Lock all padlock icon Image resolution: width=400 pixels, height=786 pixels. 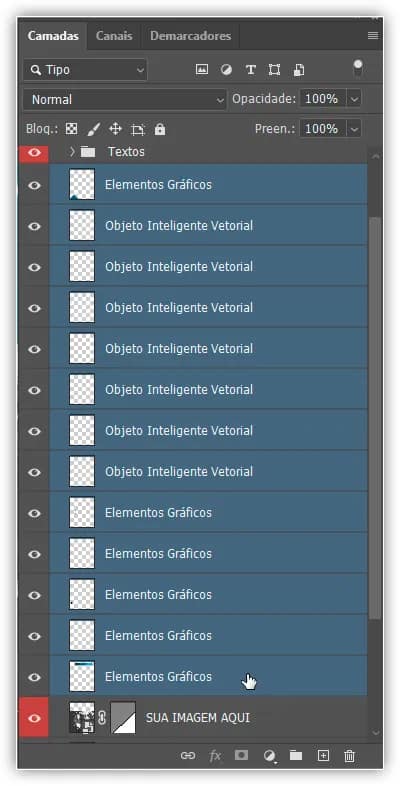pyautogui.click(x=160, y=129)
